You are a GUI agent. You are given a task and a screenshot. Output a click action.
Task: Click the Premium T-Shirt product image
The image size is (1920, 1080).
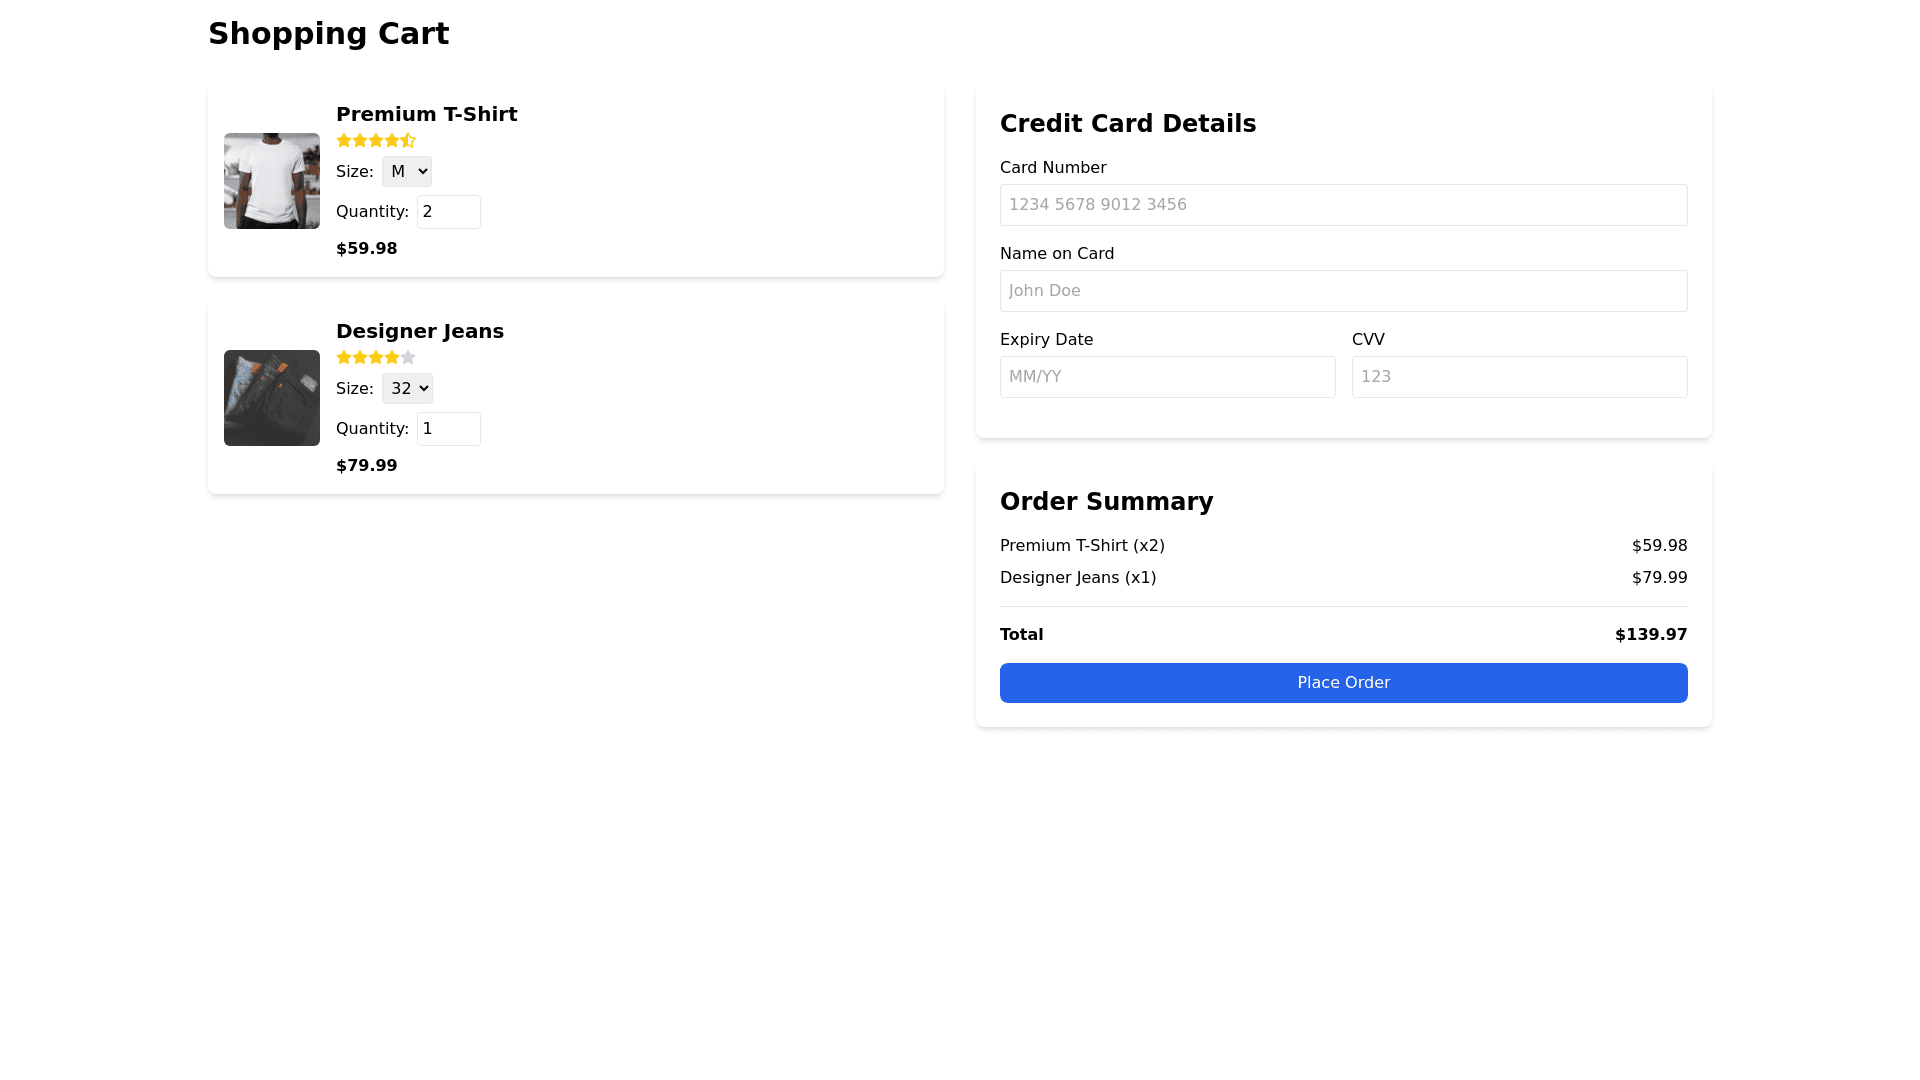coord(272,181)
